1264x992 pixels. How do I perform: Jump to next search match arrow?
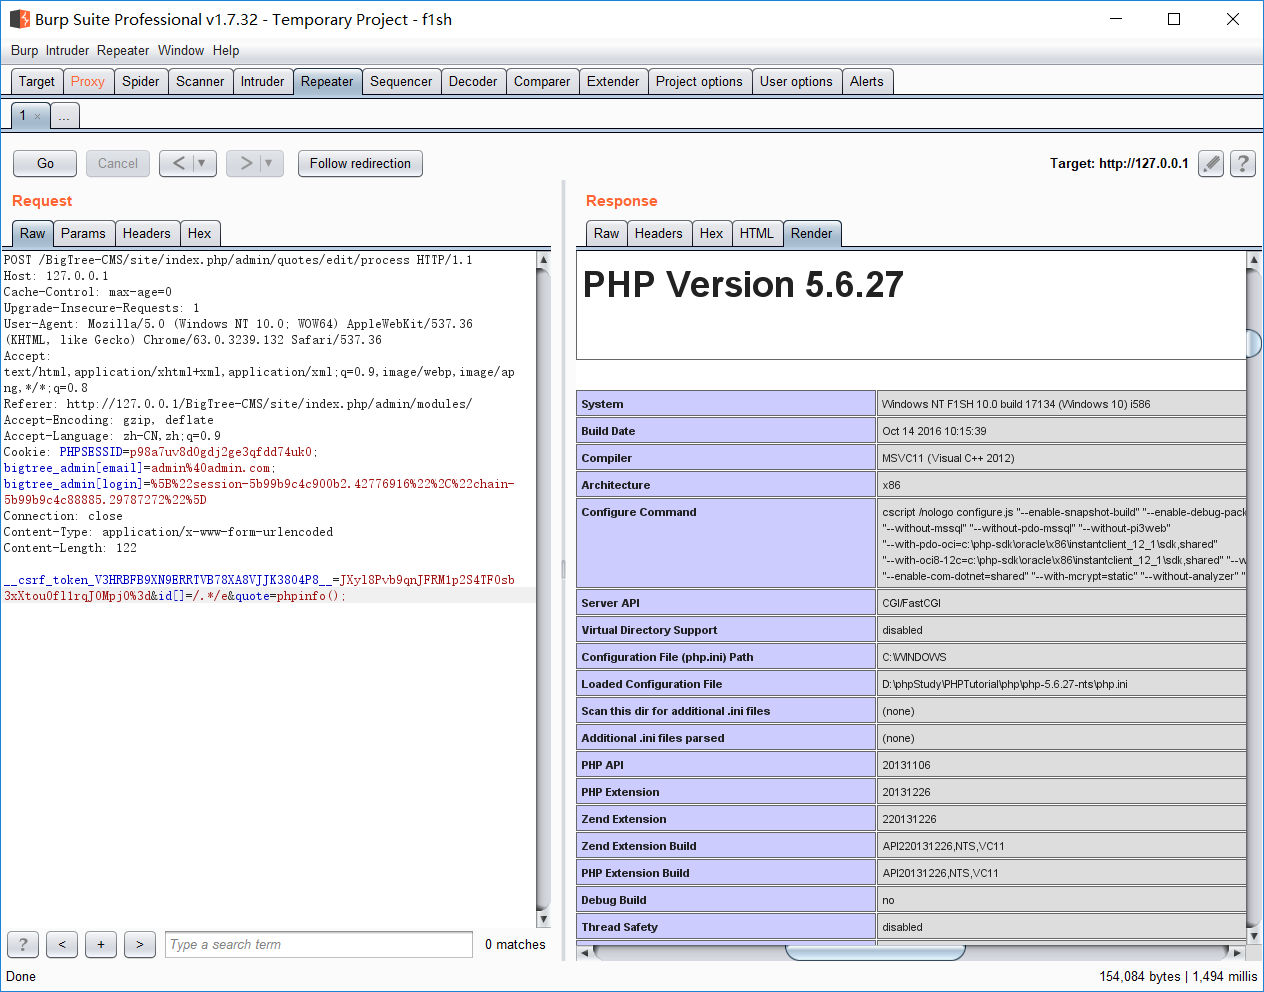140,944
